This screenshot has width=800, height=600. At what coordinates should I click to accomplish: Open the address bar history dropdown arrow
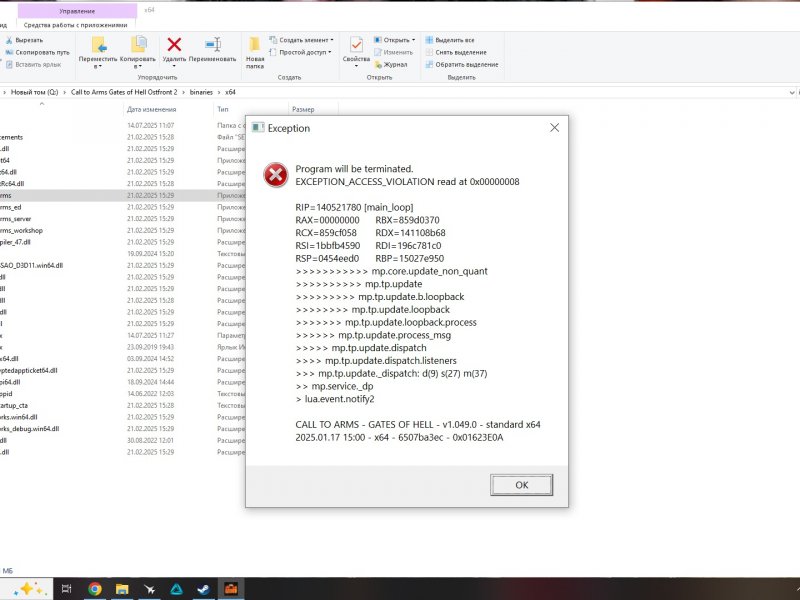[x=792, y=92]
